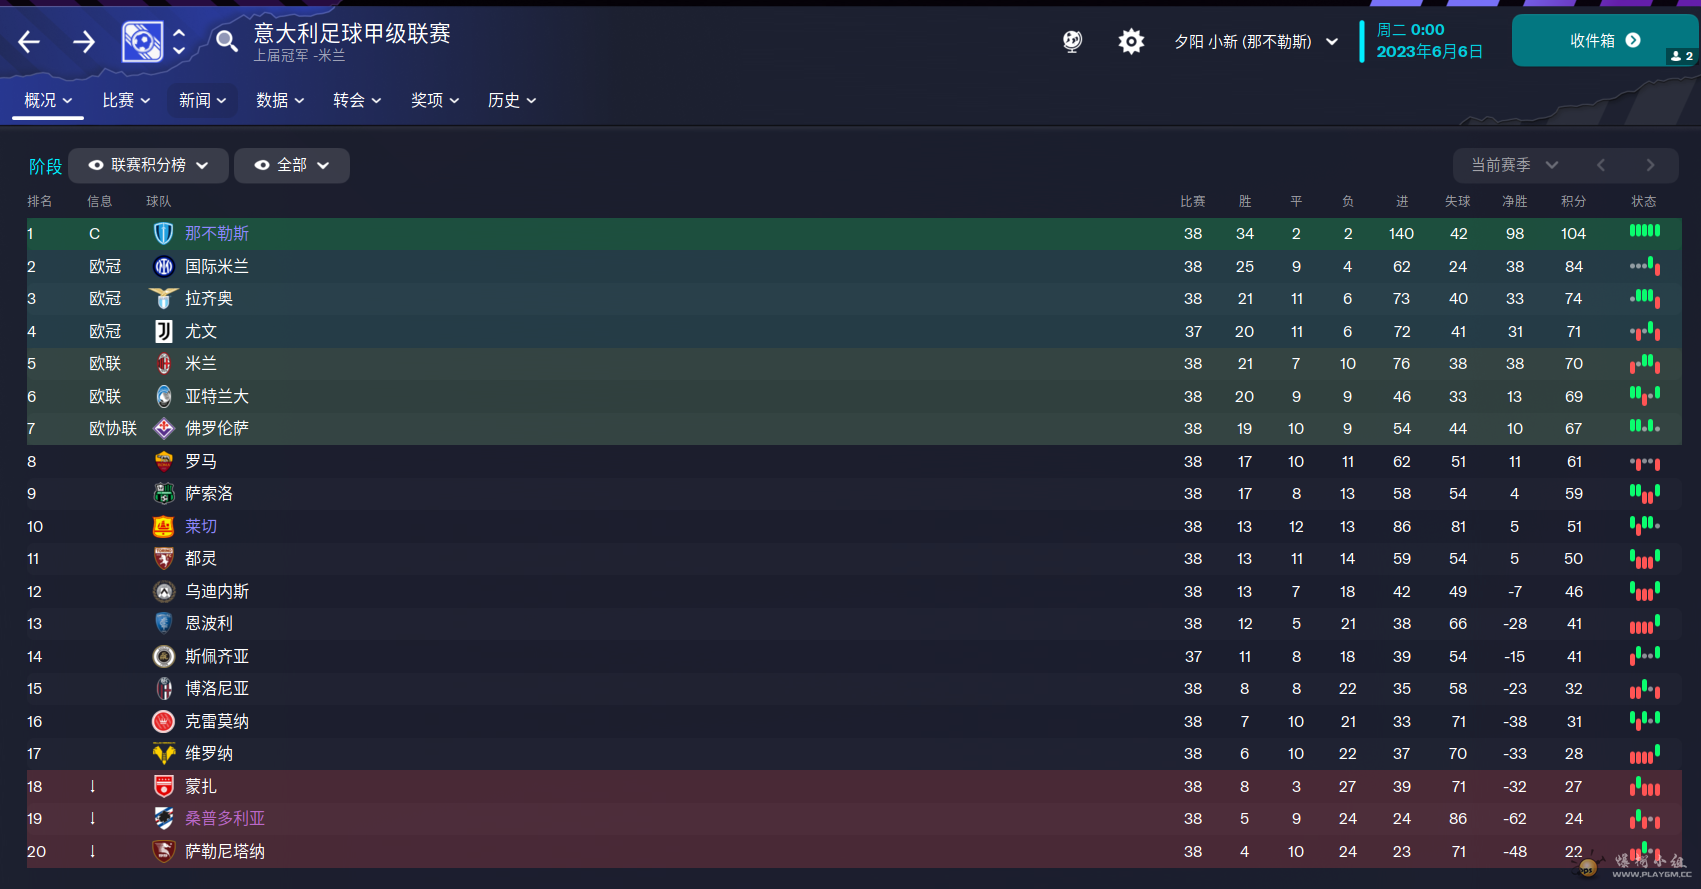1701x889 pixels.
Task: Click the Inter Milan (国际米兰) club badge
Action: (x=164, y=266)
